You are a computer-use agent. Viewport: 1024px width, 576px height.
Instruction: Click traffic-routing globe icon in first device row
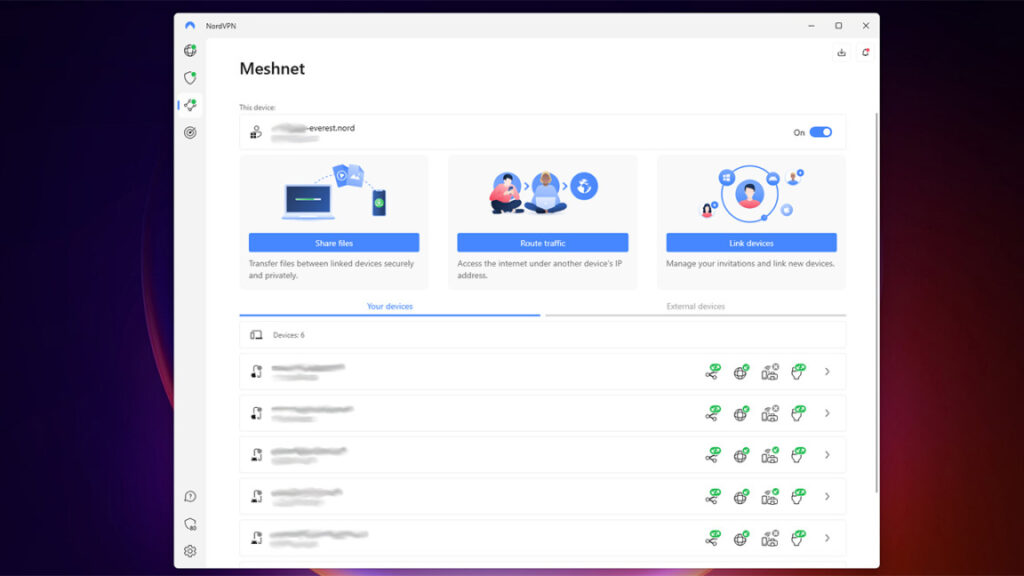pyautogui.click(x=741, y=372)
